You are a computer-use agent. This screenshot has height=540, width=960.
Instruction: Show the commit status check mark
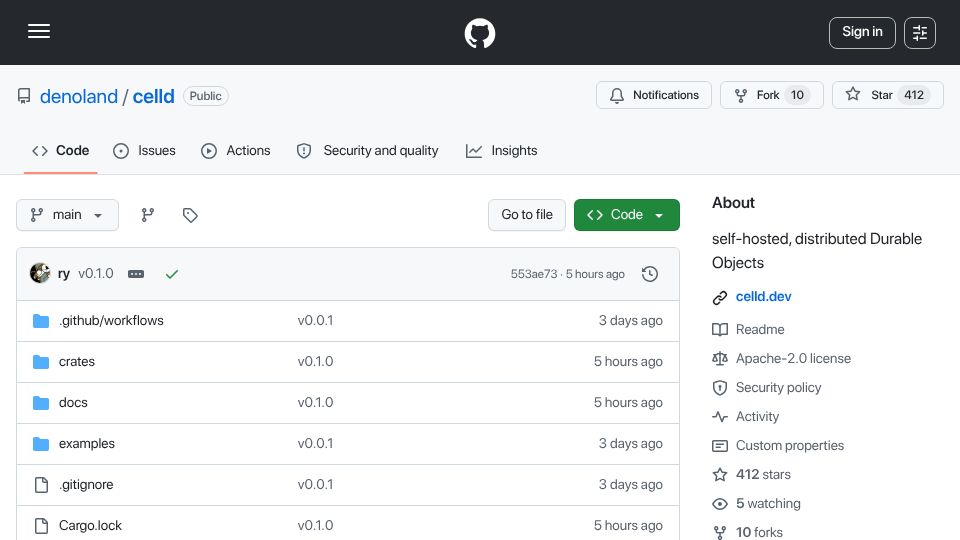171,274
